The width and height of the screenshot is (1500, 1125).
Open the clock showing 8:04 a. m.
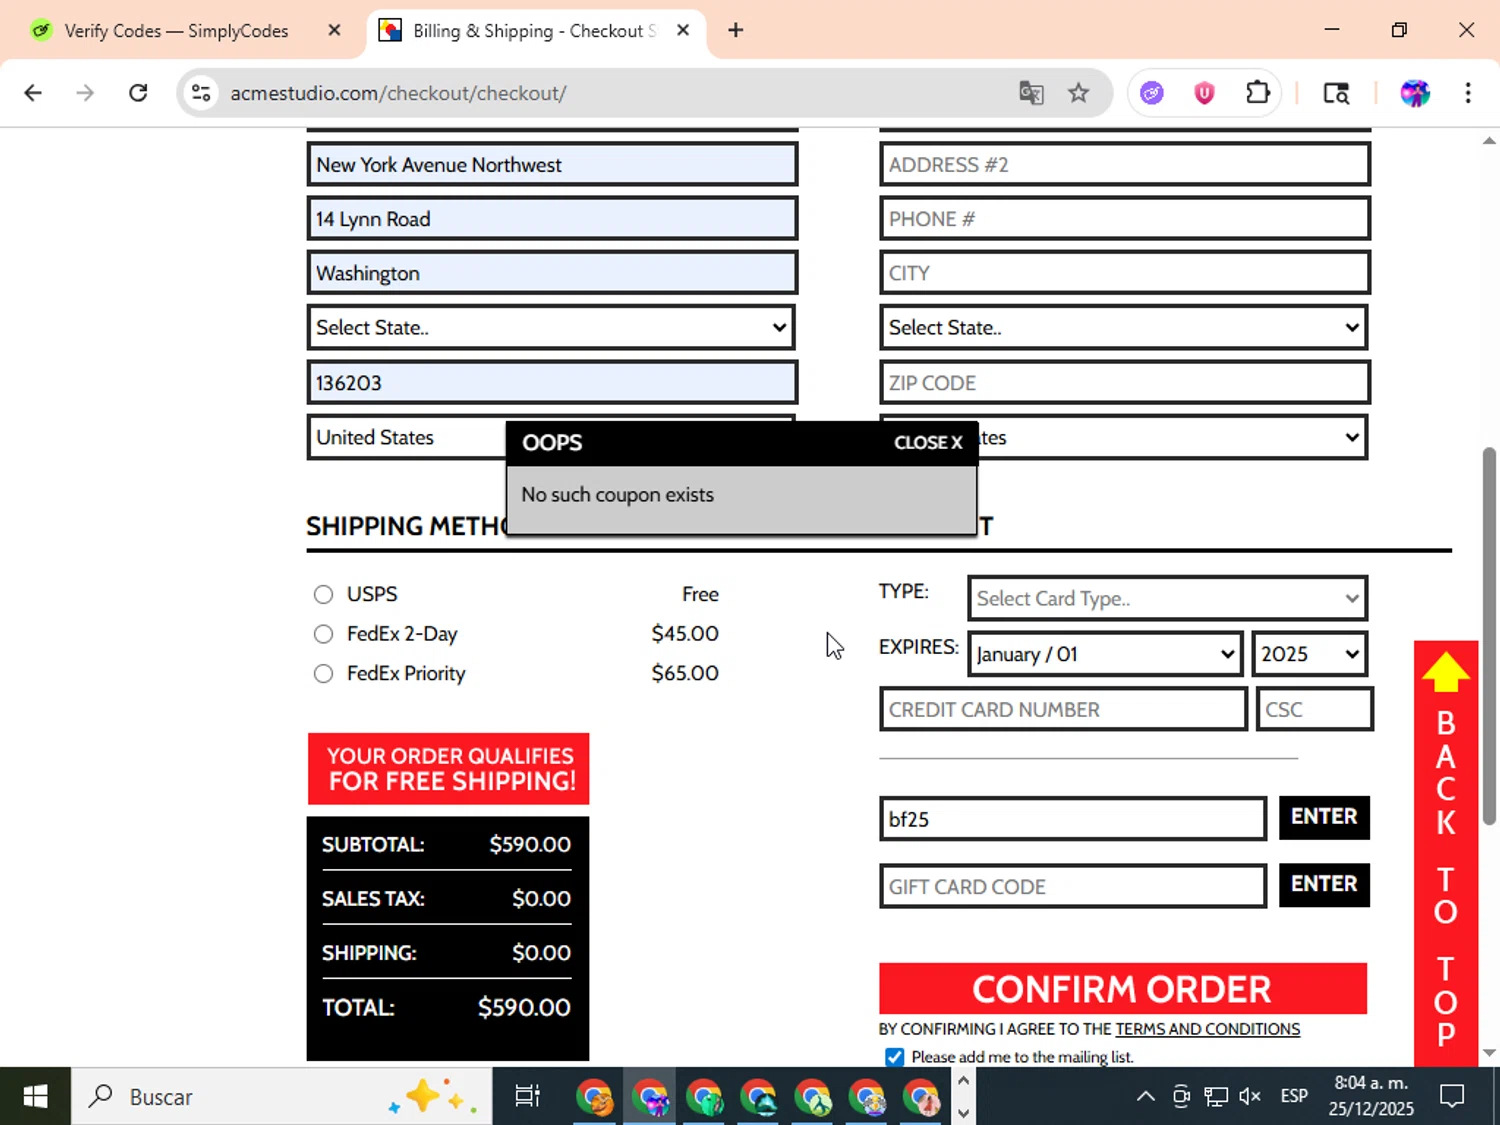(x=1371, y=1096)
